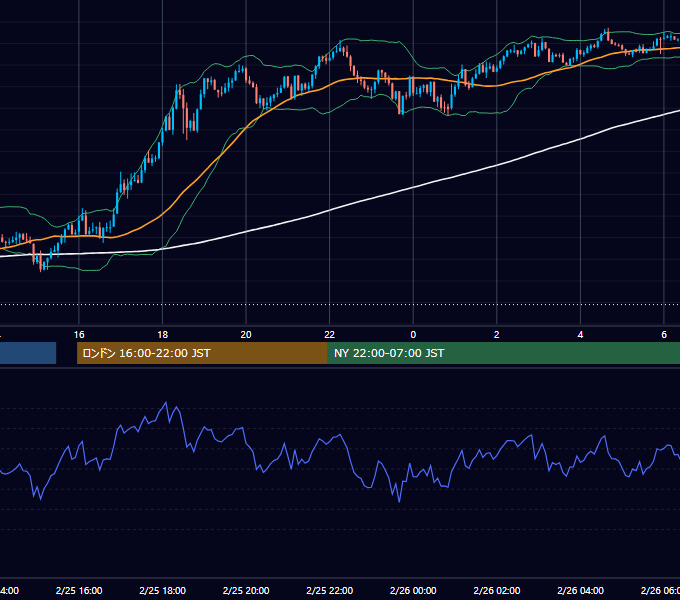The width and height of the screenshot is (680, 600).
Task: Click the '2/26 00:00' date label
Action: pos(413,590)
